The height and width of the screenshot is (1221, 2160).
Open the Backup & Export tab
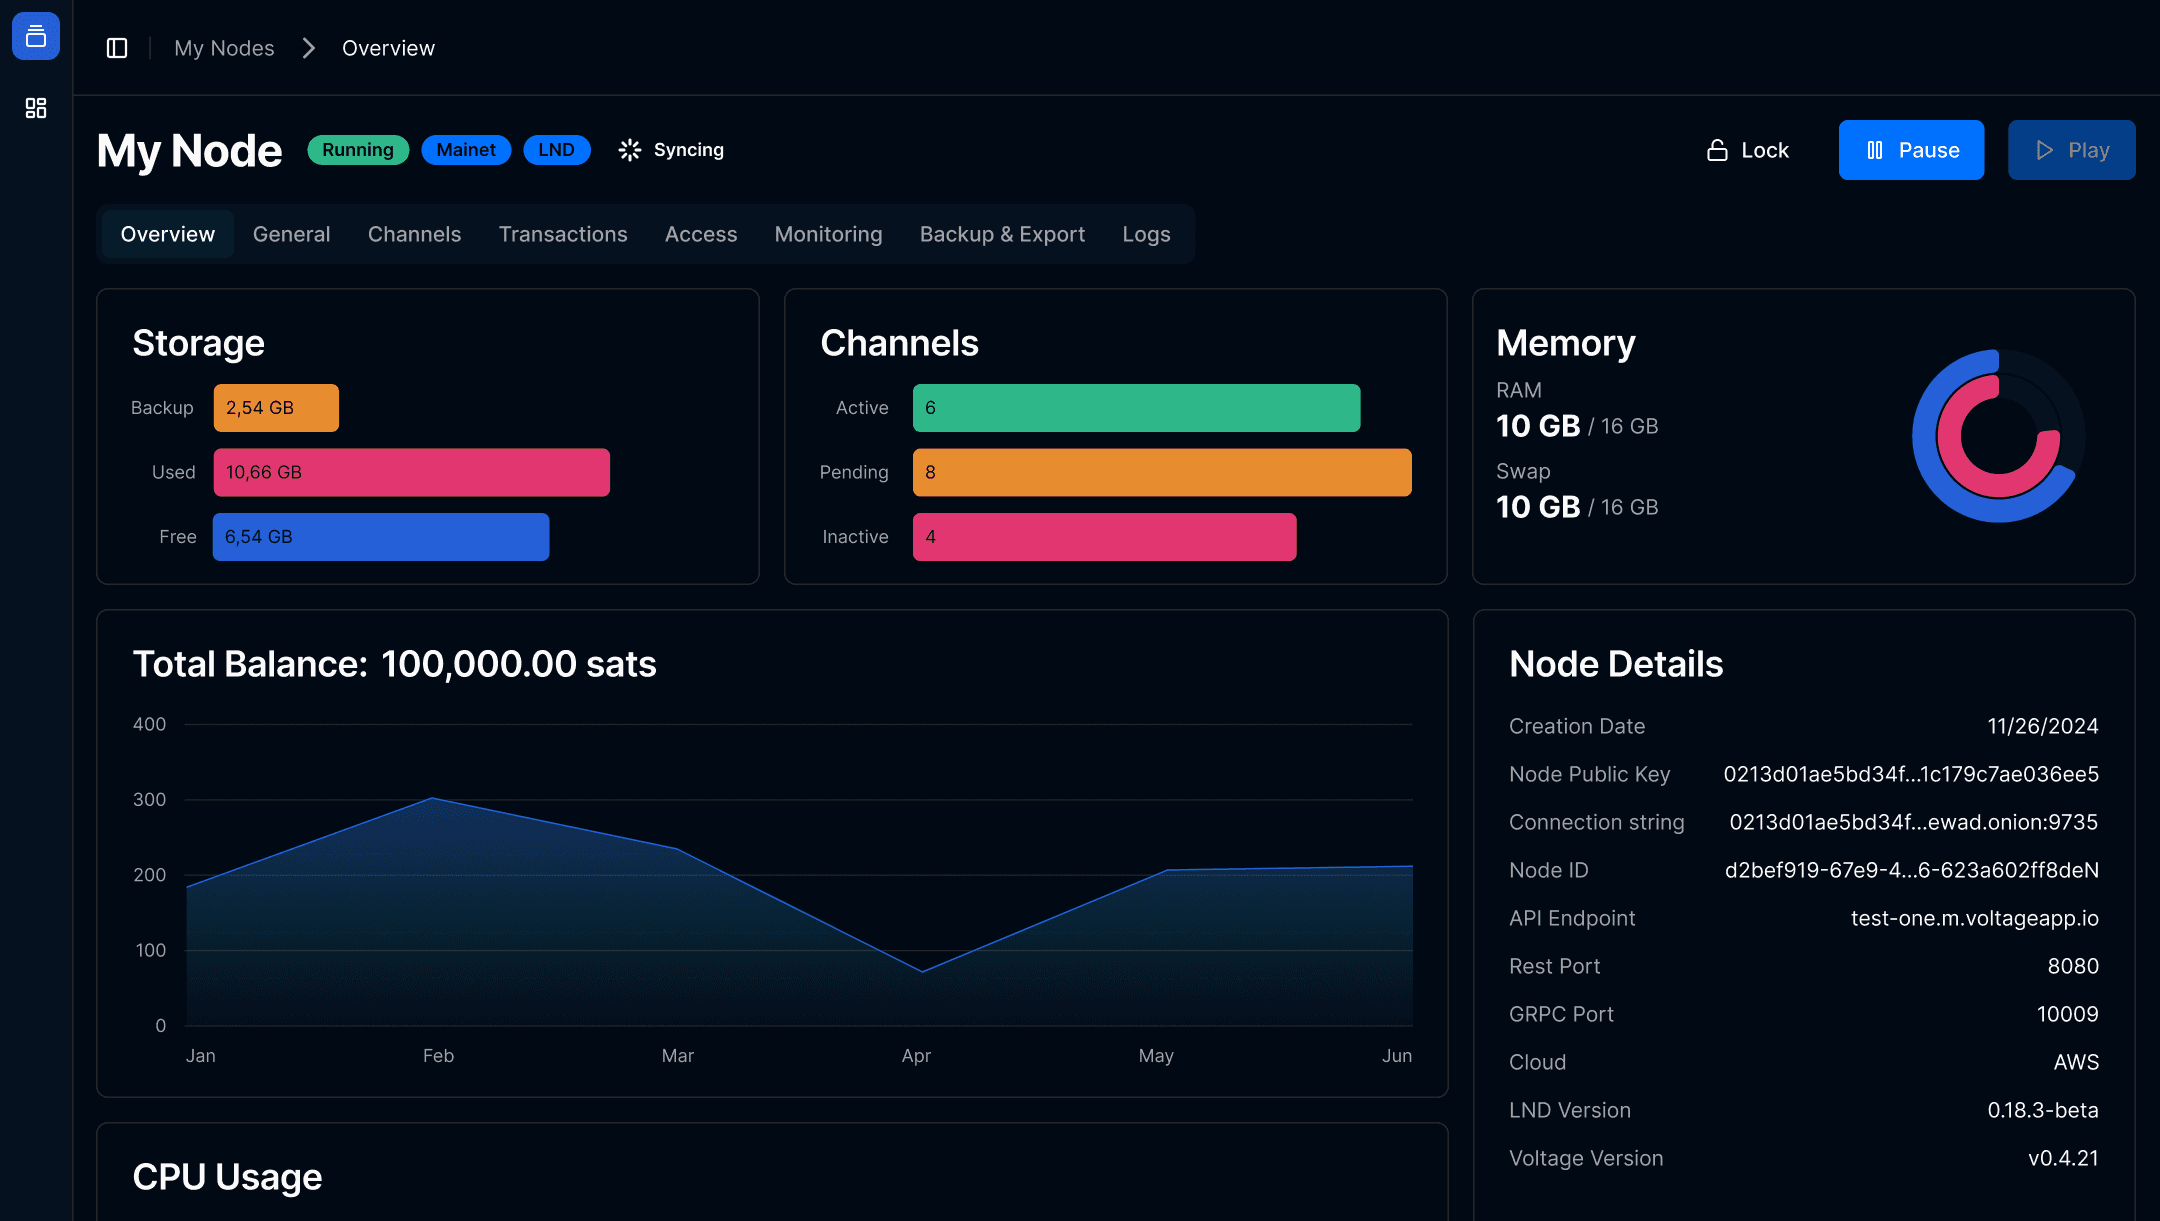tap(1002, 234)
